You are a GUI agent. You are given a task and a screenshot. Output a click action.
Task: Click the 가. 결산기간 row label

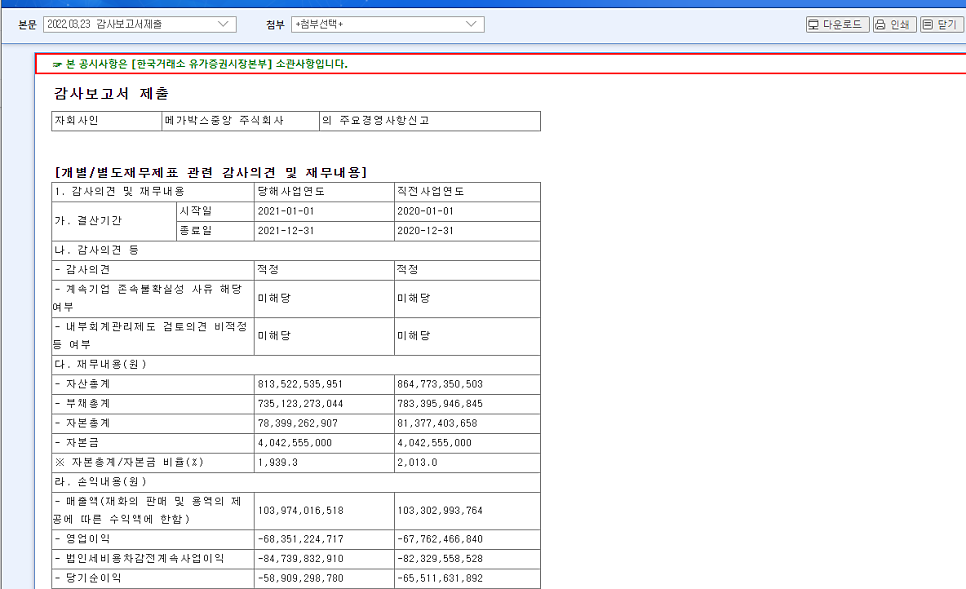[114, 221]
